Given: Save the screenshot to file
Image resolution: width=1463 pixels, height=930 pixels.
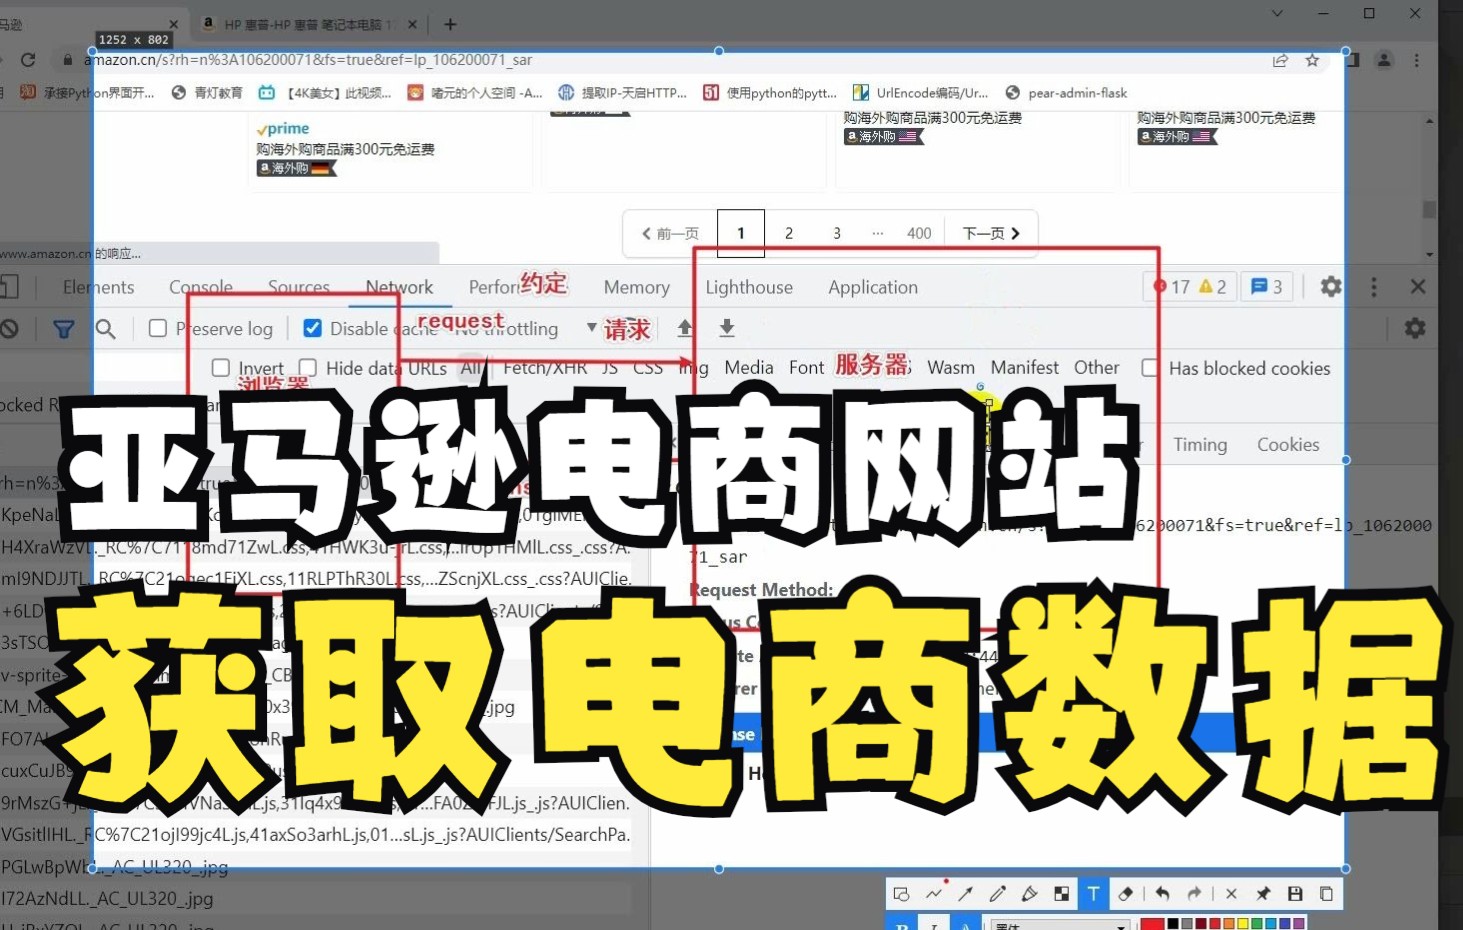Looking at the screenshot, I should [1295, 894].
